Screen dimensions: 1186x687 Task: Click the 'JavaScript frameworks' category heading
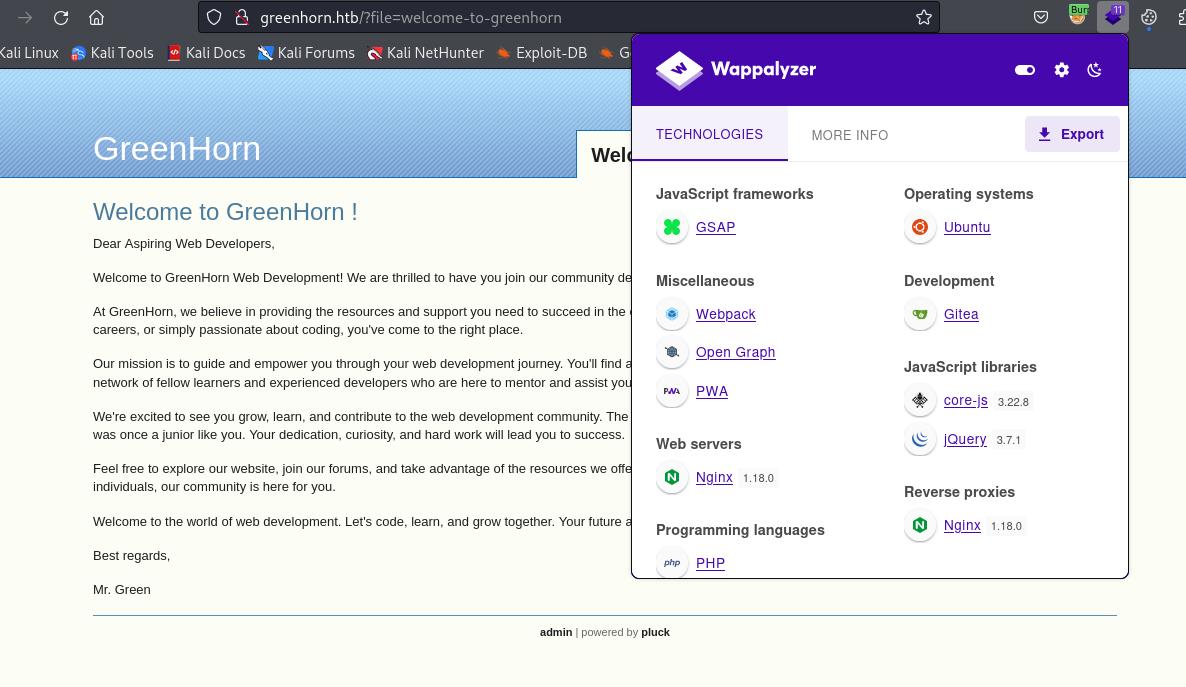tap(734, 194)
